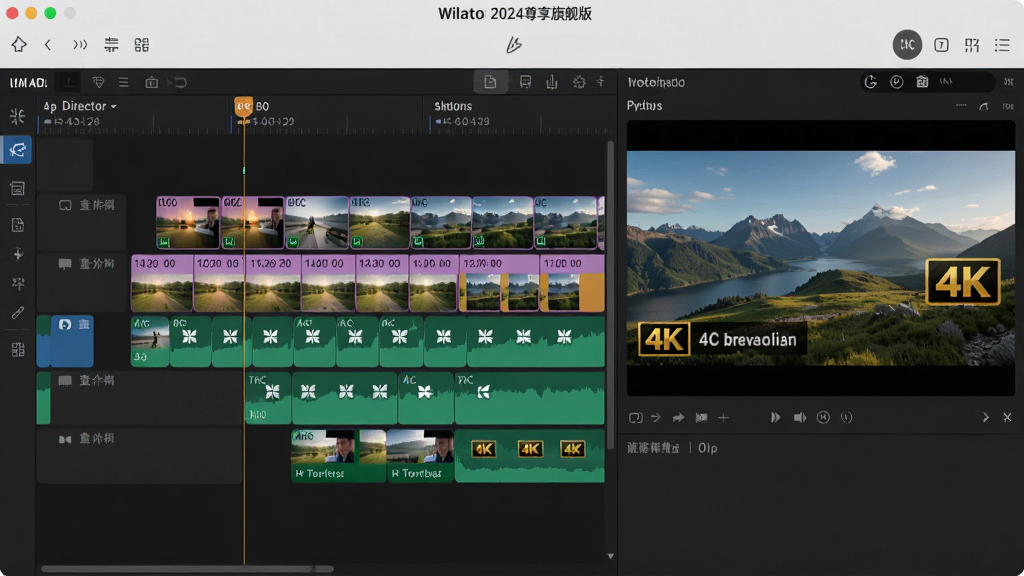Click the clock icon in preview panel header
The image size is (1024, 576).
pos(897,82)
